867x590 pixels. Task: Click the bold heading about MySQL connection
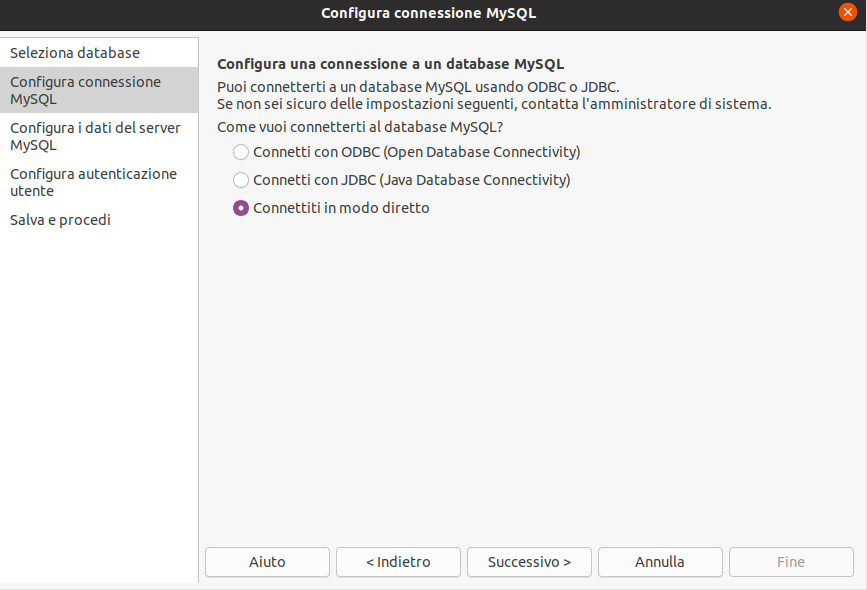[x=390, y=64]
